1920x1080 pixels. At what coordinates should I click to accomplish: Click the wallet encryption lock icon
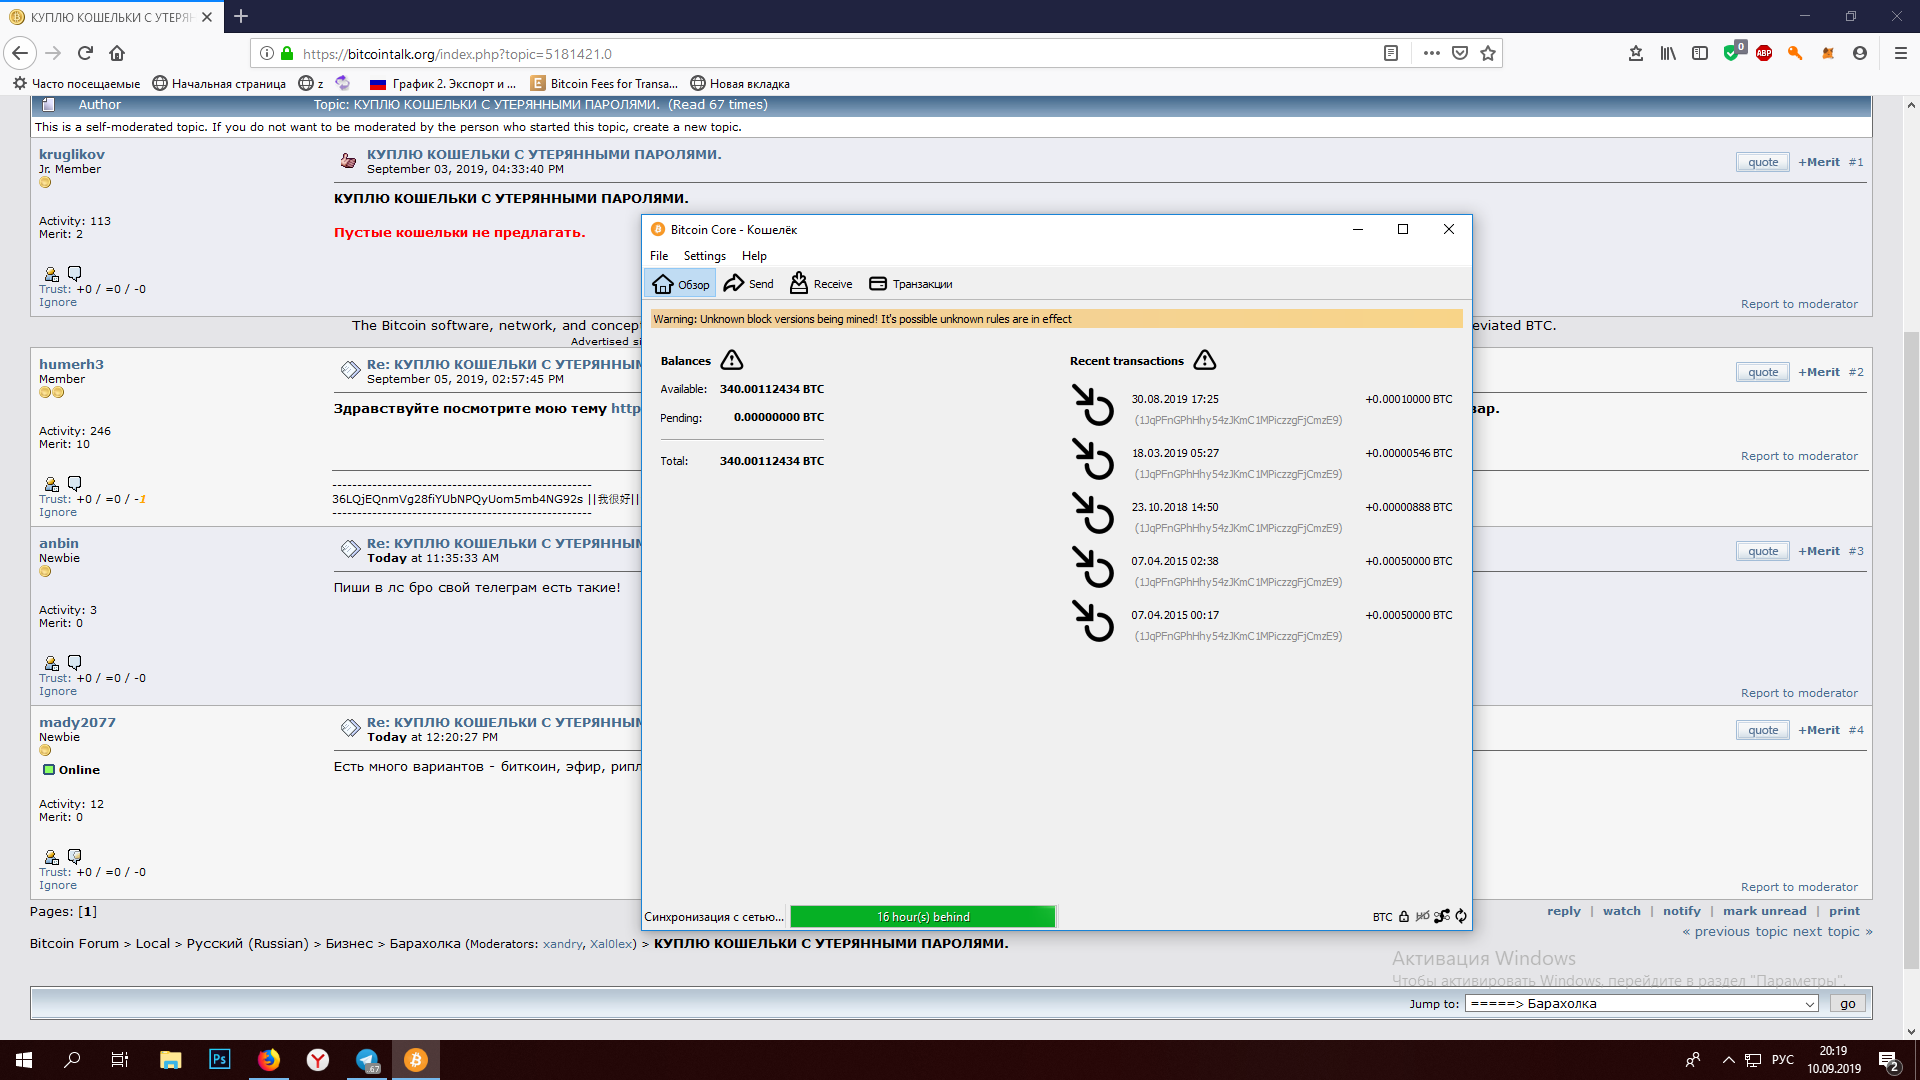[1404, 916]
